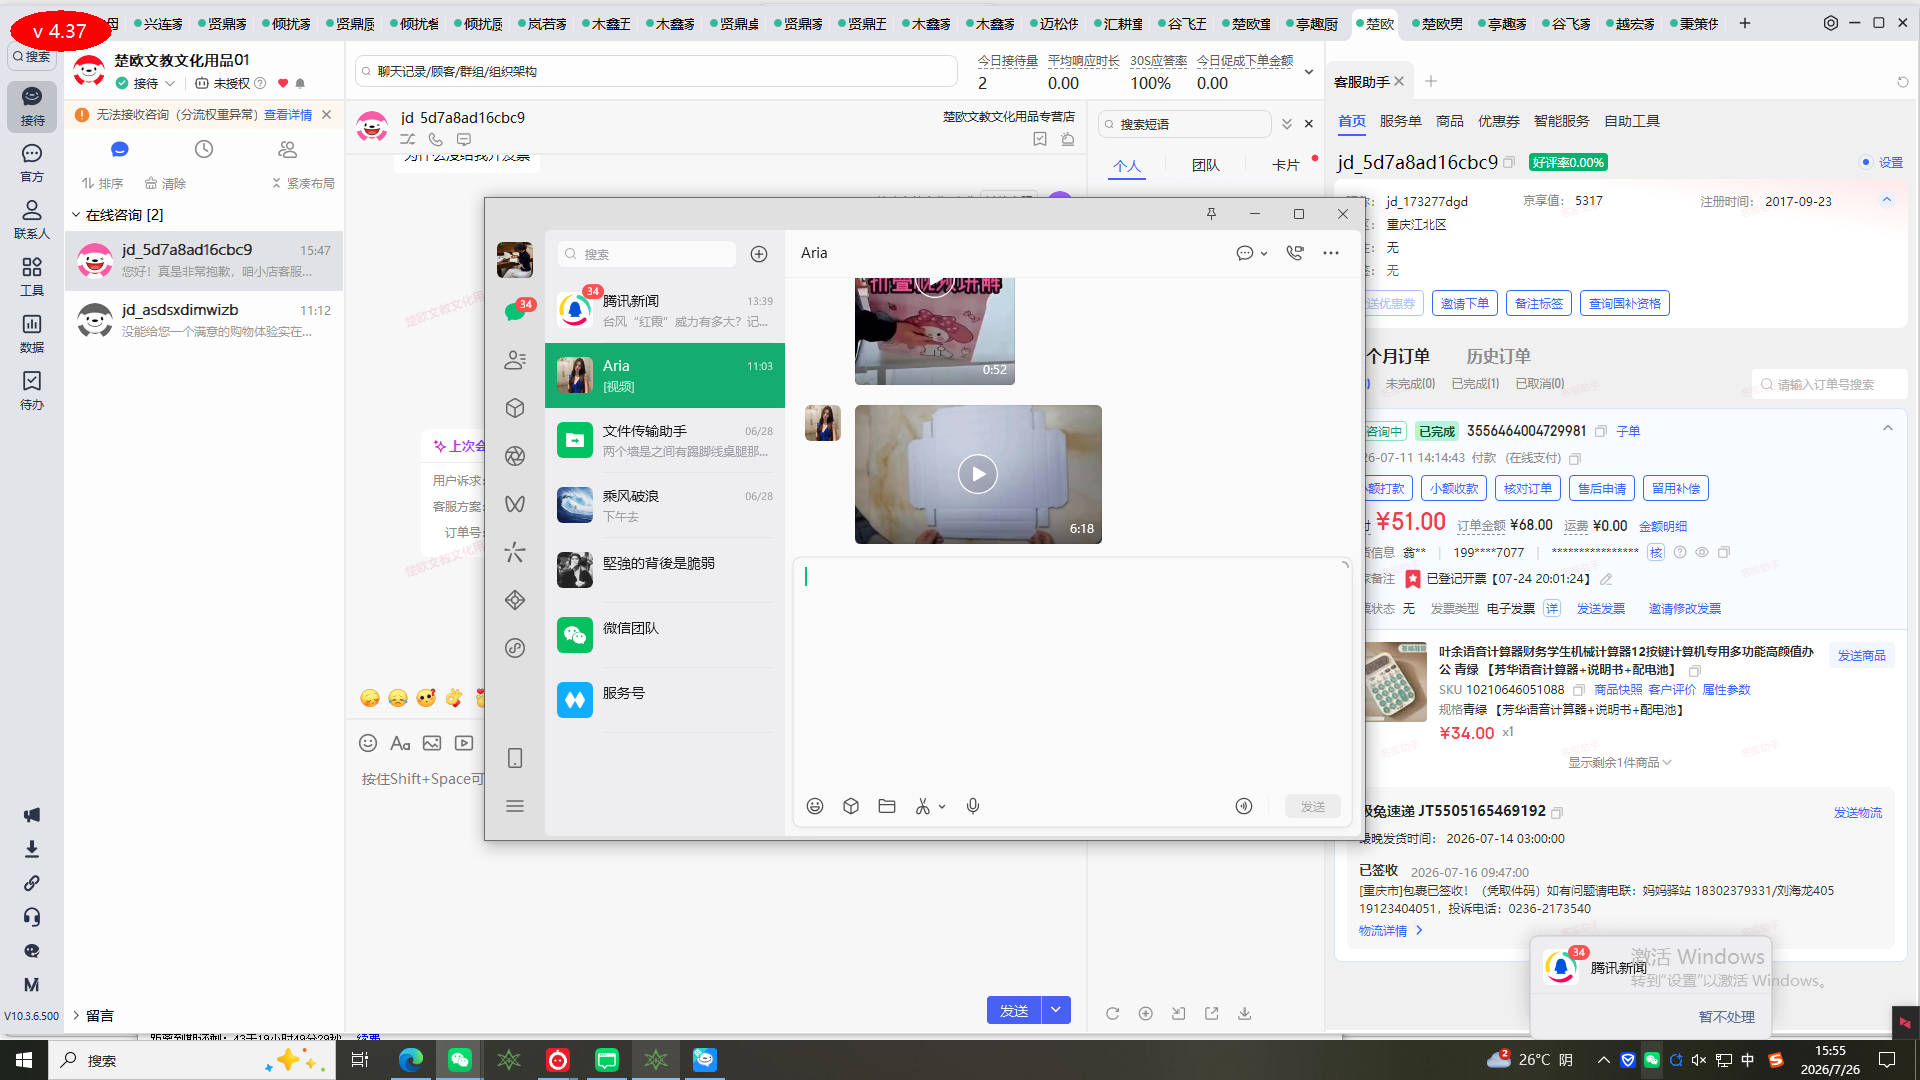
Task: Open the 文件传输助手 chat in WeChat
Action: 665,440
